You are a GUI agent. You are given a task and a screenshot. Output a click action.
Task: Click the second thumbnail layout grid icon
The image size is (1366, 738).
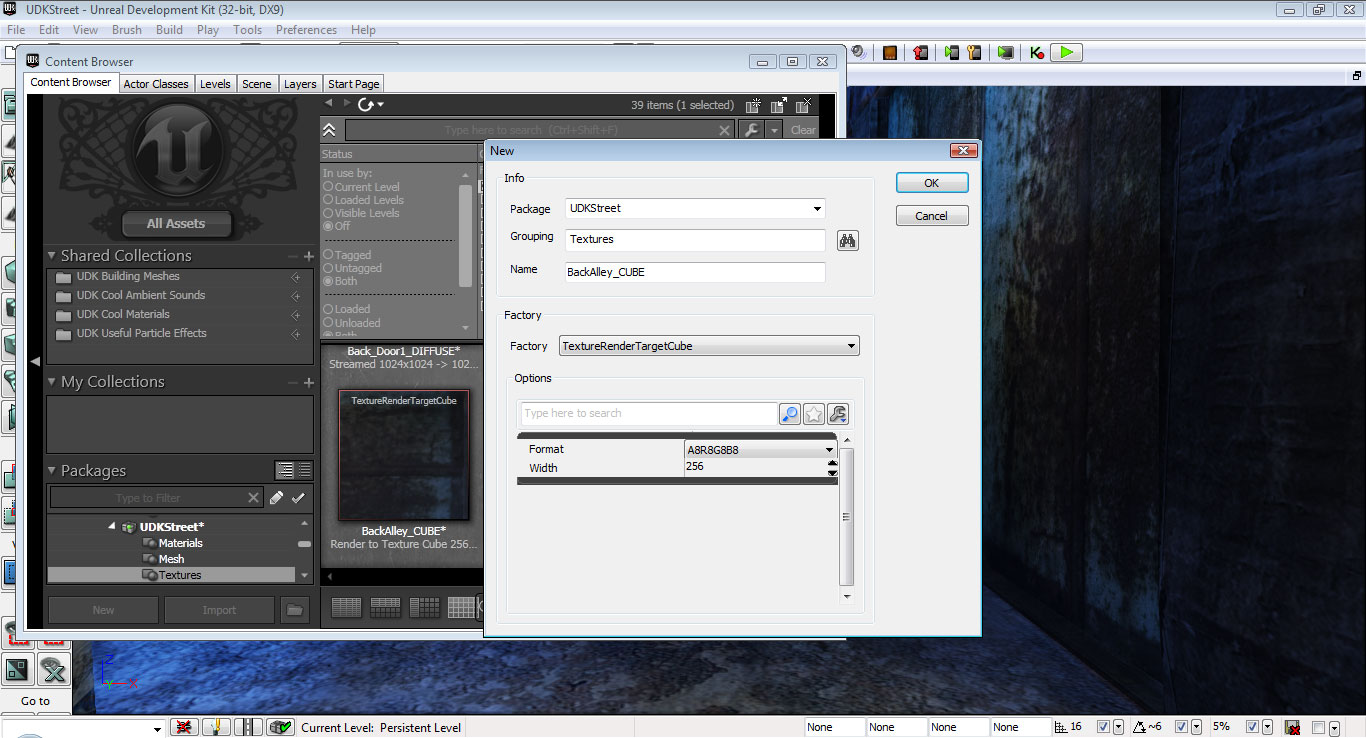[385, 607]
